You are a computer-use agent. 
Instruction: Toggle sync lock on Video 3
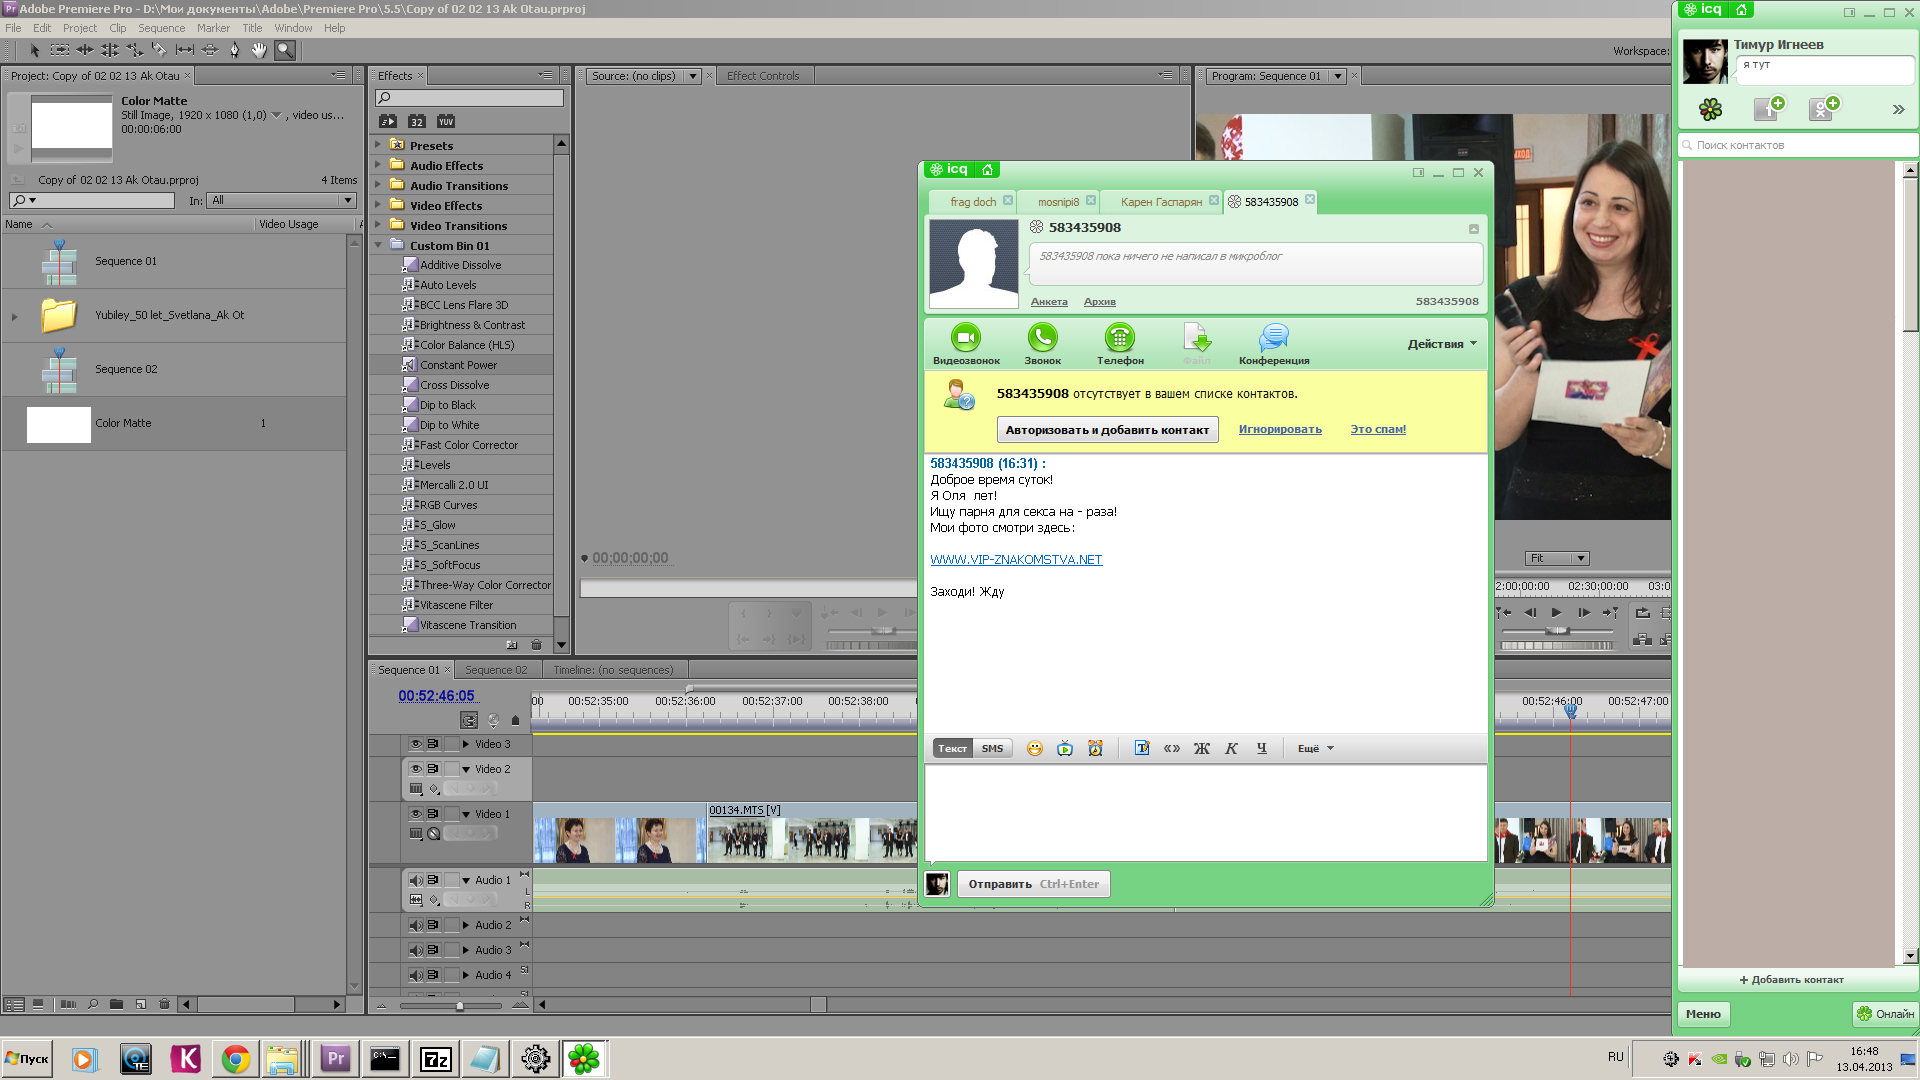433,744
